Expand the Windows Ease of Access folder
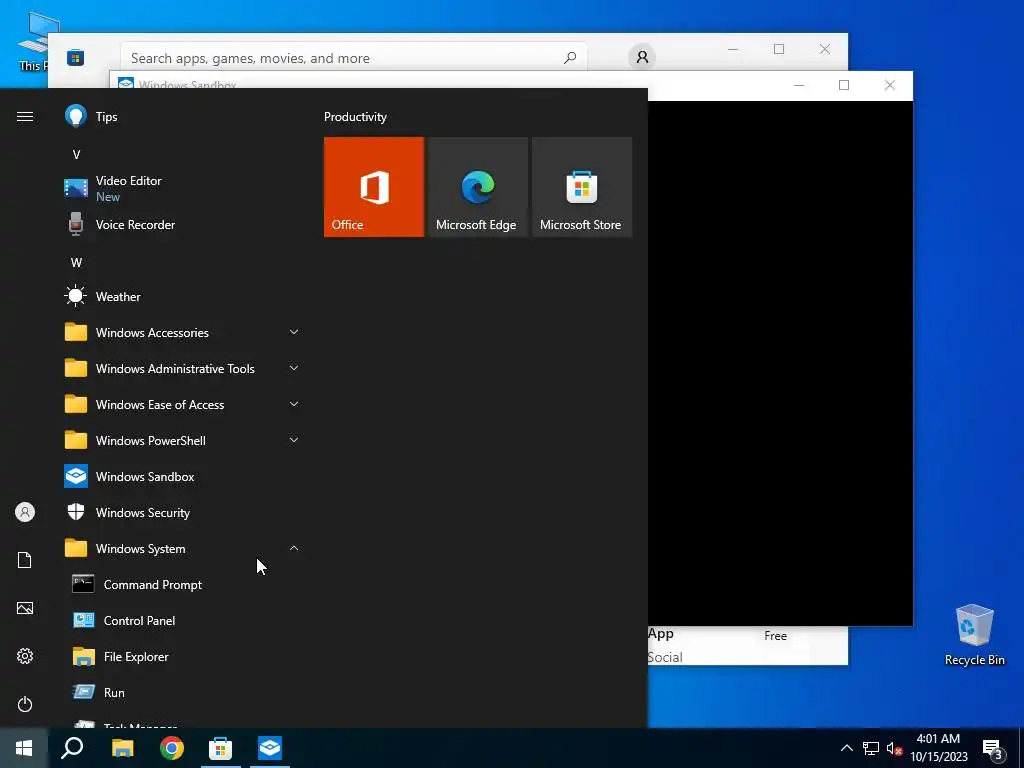 (x=182, y=405)
